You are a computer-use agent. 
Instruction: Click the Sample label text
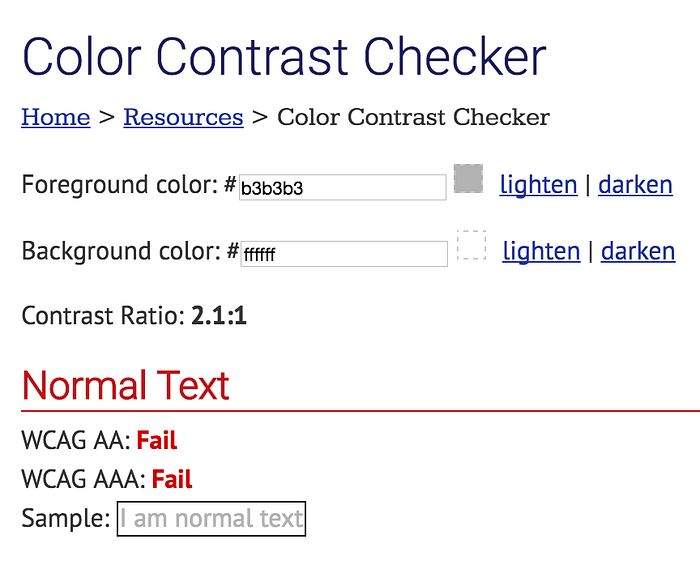tap(66, 519)
